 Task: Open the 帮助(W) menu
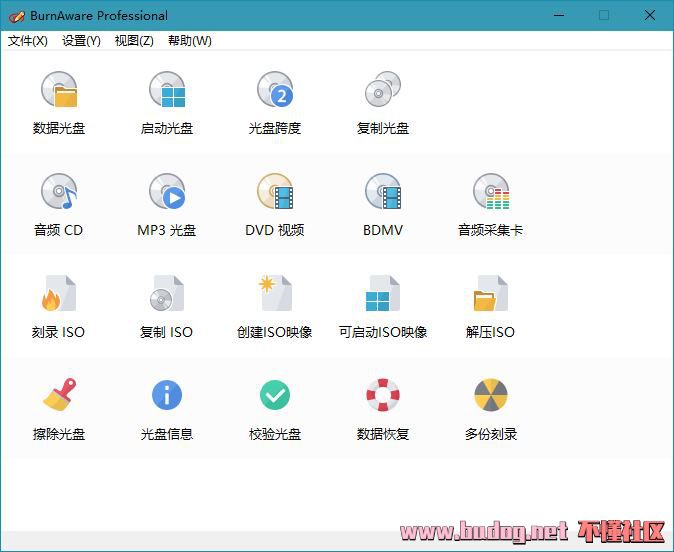tap(190, 41)
